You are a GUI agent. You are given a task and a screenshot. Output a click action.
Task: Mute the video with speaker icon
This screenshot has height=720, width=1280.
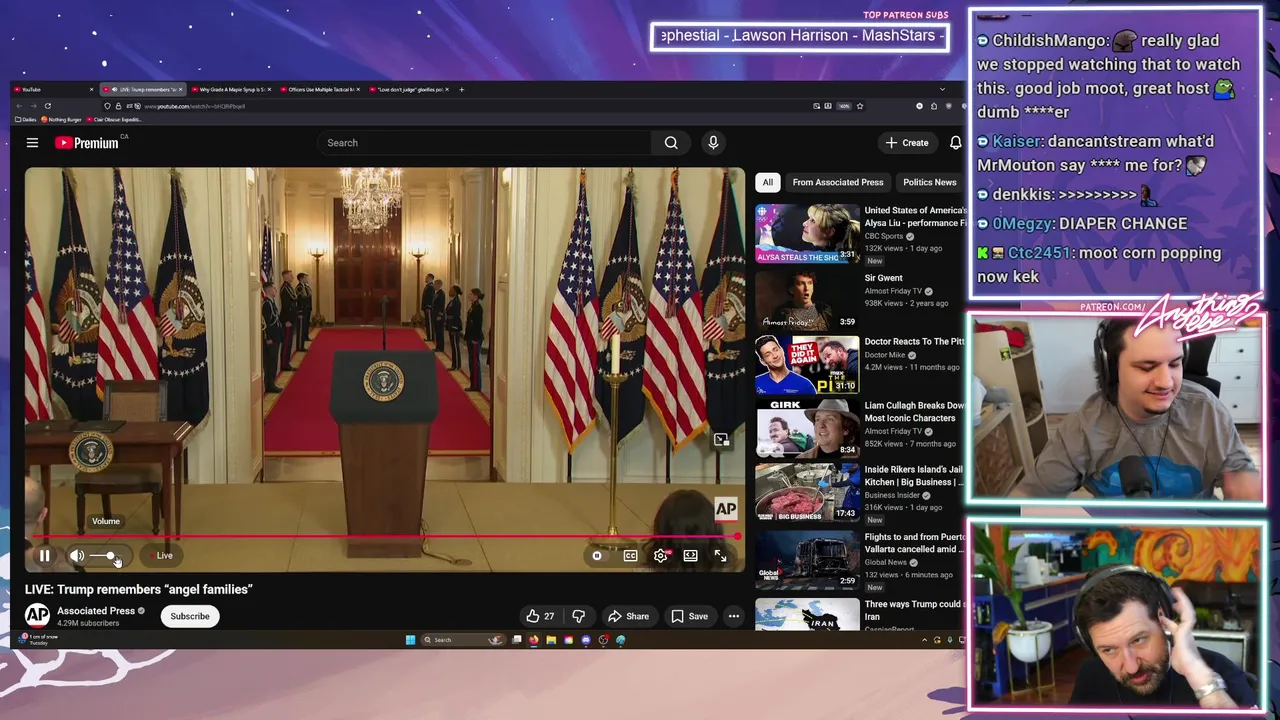click(77, 556)
